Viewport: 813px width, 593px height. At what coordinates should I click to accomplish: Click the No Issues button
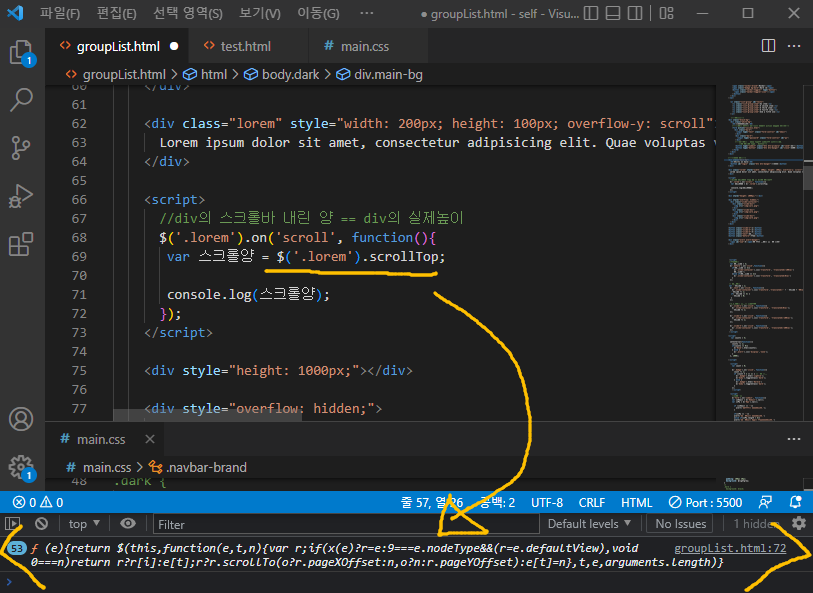pyautogui.click(x=680, y=524)
